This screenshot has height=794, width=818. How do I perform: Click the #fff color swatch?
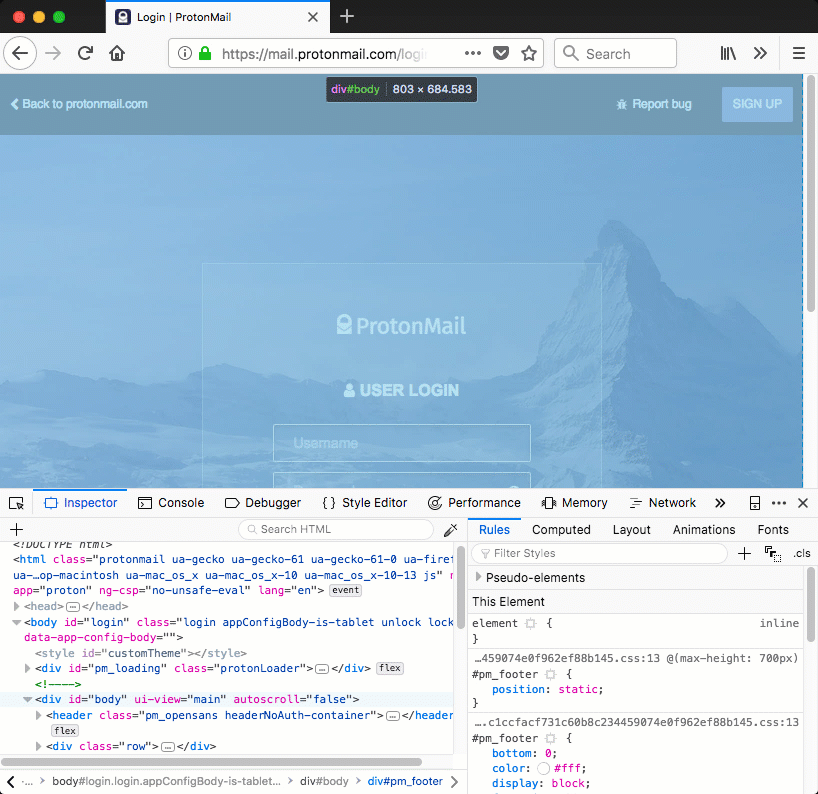(x=544, y=768)
